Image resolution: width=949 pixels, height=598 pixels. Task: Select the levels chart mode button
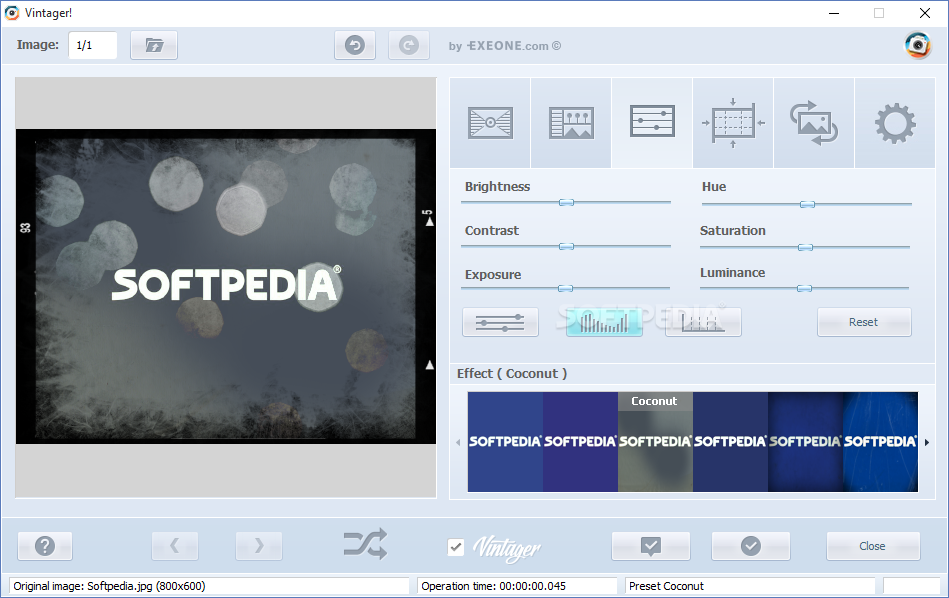click(x=703, y=322)
